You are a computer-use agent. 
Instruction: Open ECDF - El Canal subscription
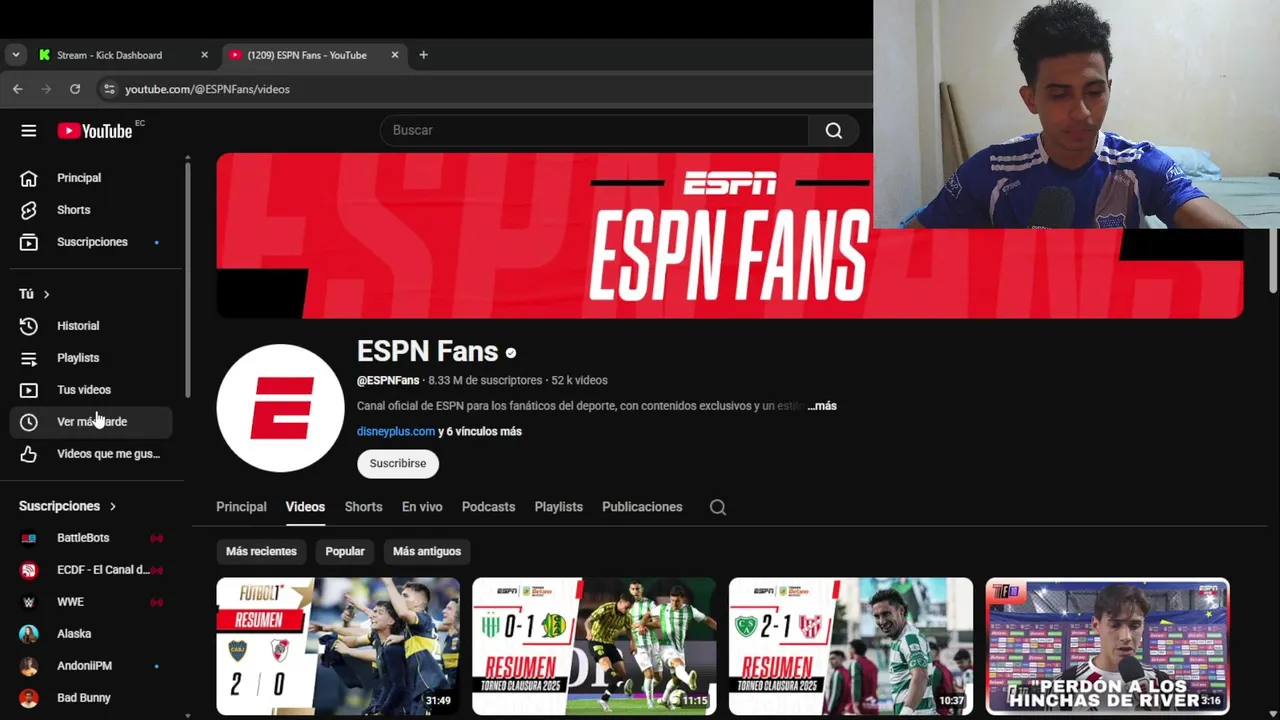pyautogui.click(x=92, y=570)
